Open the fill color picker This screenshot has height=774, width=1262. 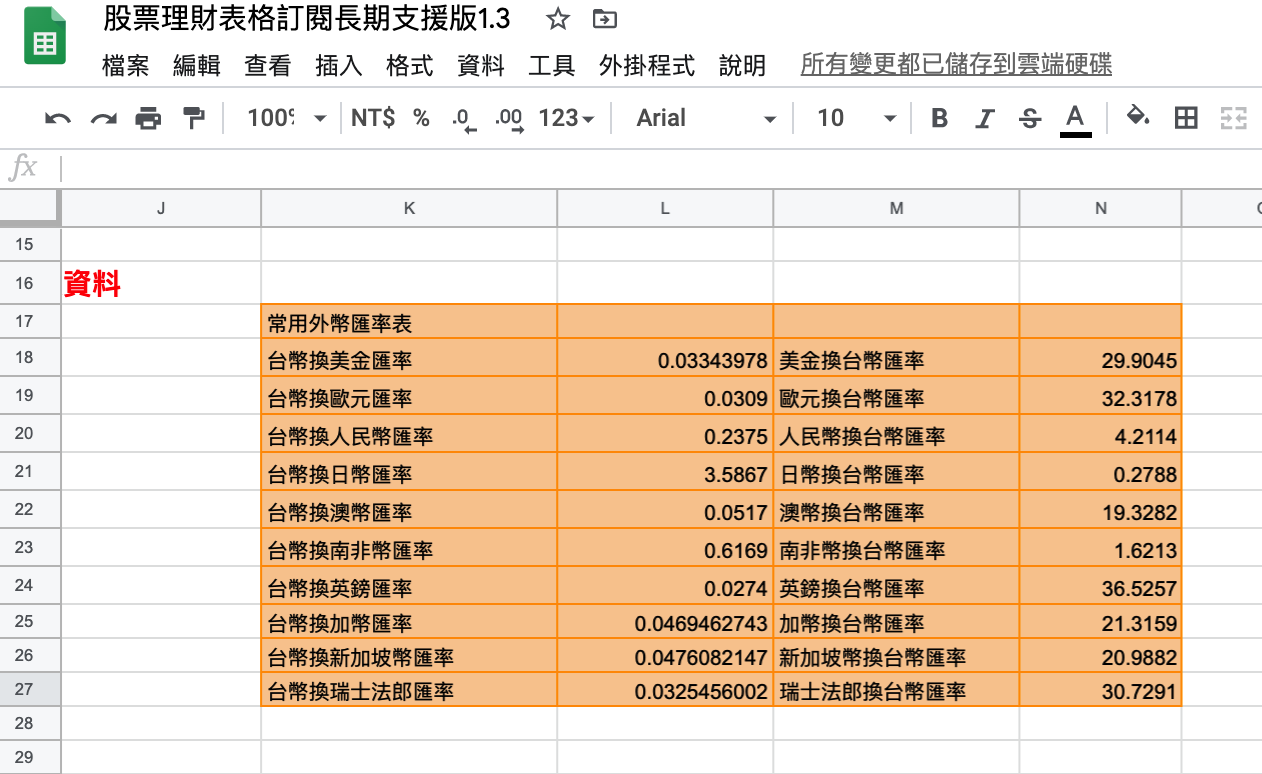coord(1138,117)
